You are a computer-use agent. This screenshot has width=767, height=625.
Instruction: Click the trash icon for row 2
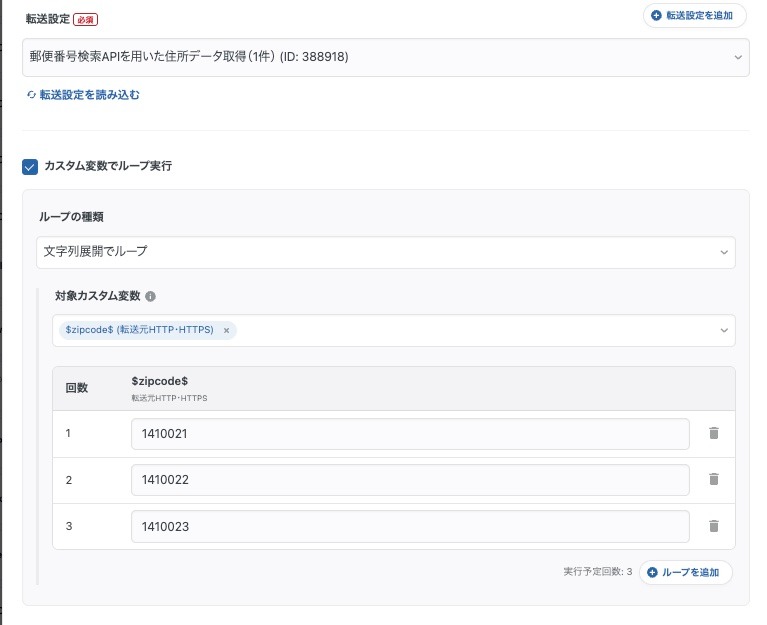point(713,479)
